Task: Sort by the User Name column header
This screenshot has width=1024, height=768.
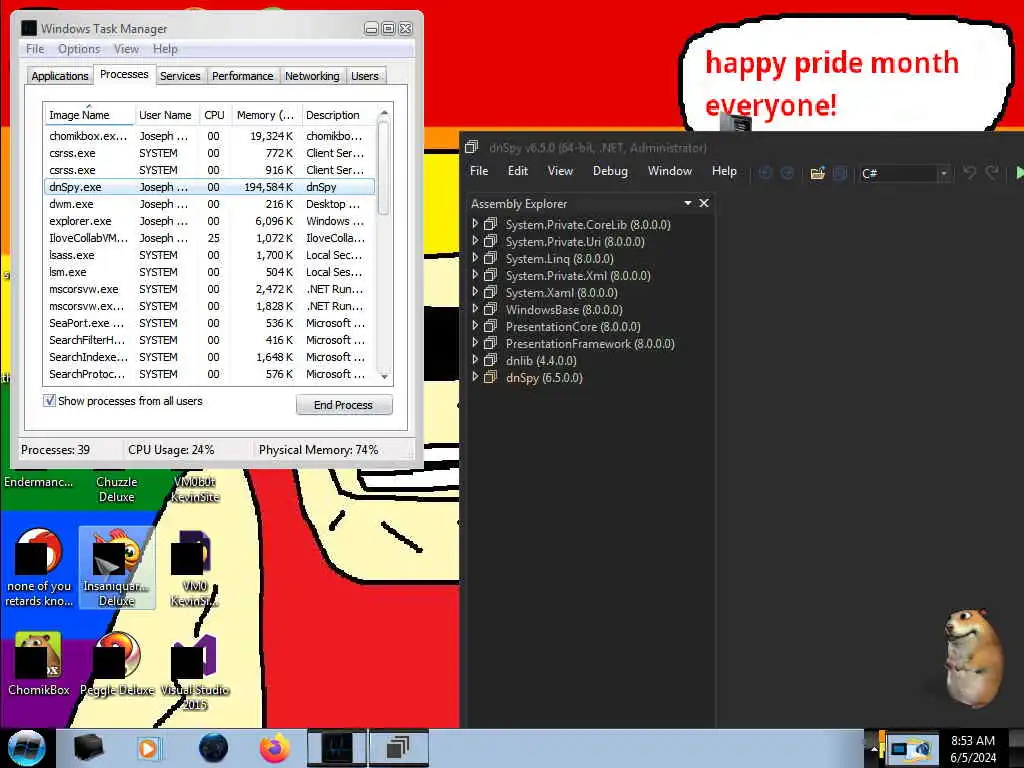Action: click(165, 115)
